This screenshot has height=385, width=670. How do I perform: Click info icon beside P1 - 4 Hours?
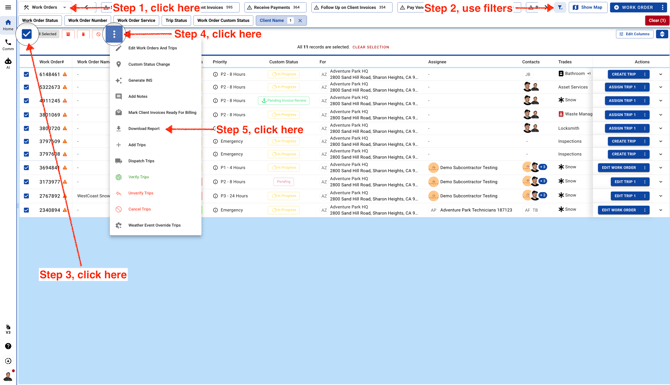tap(215, 168)
